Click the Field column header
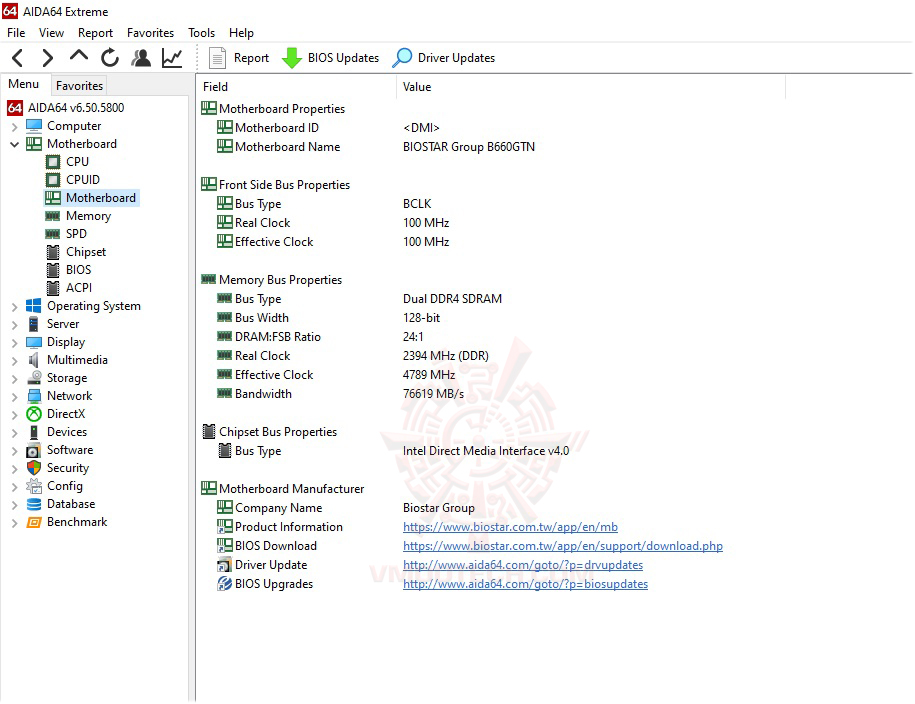915x704 pixels. (296, 86)
